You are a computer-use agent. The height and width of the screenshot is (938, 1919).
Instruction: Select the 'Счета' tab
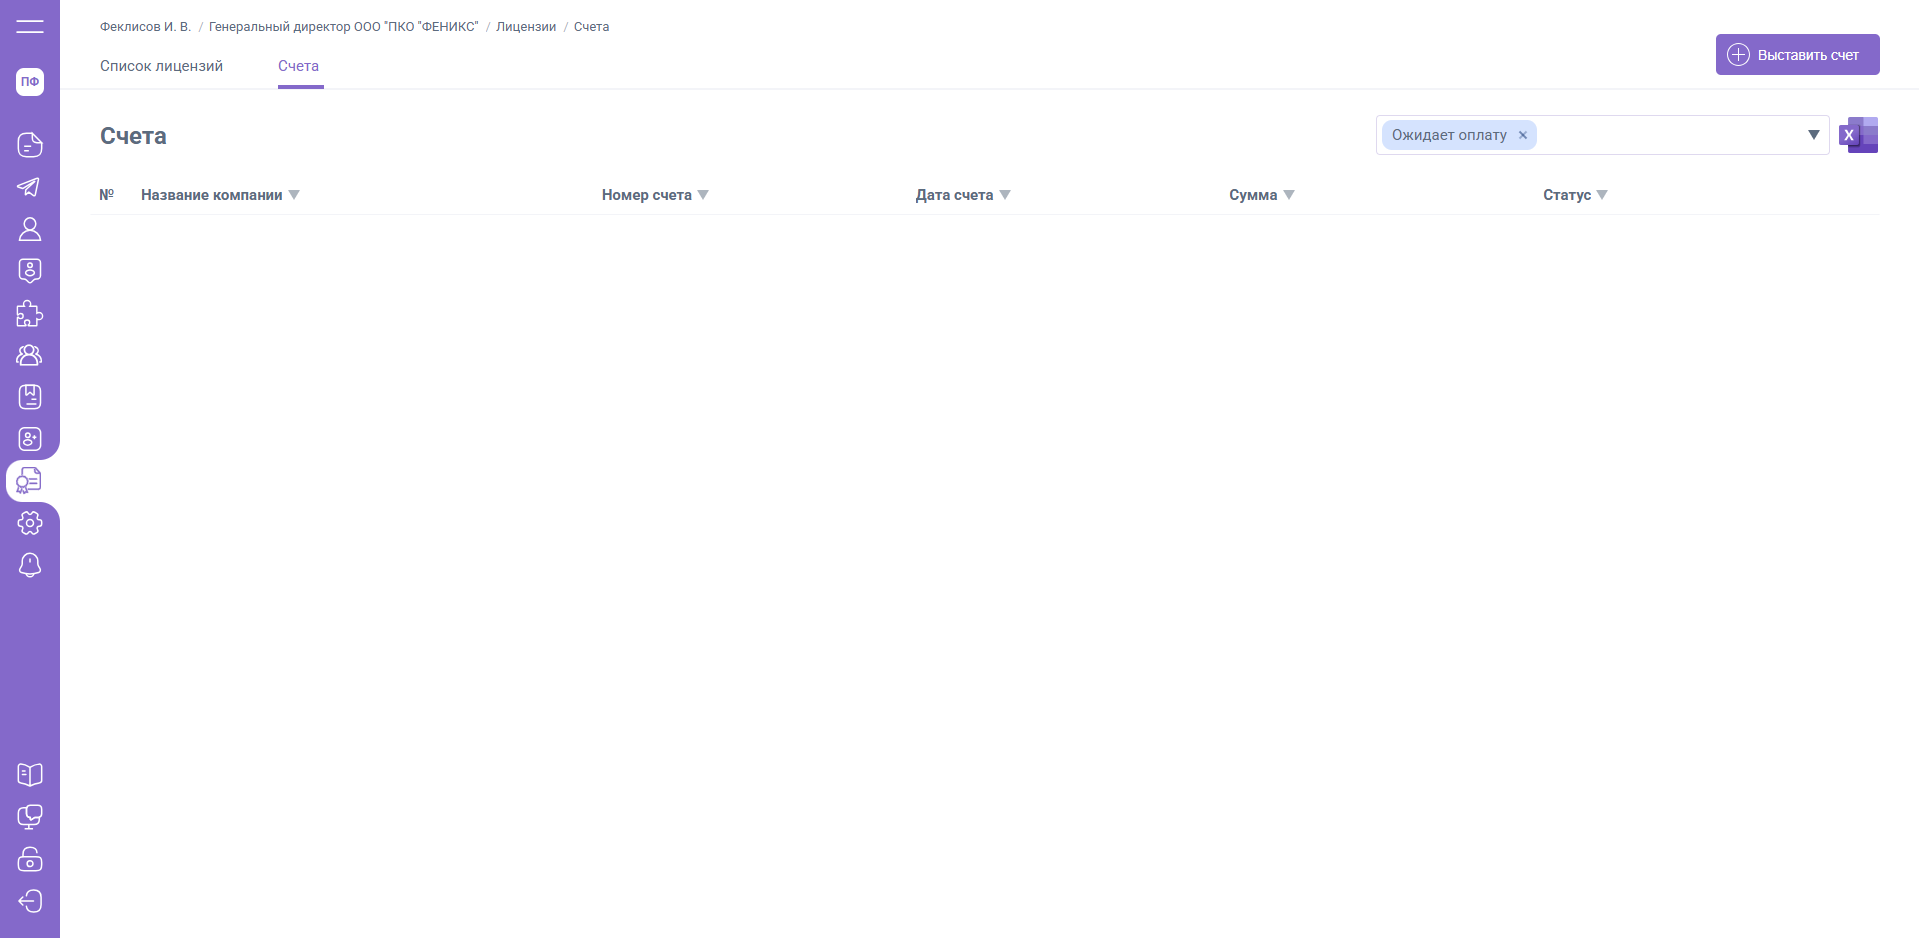click(x=298, y=66)
